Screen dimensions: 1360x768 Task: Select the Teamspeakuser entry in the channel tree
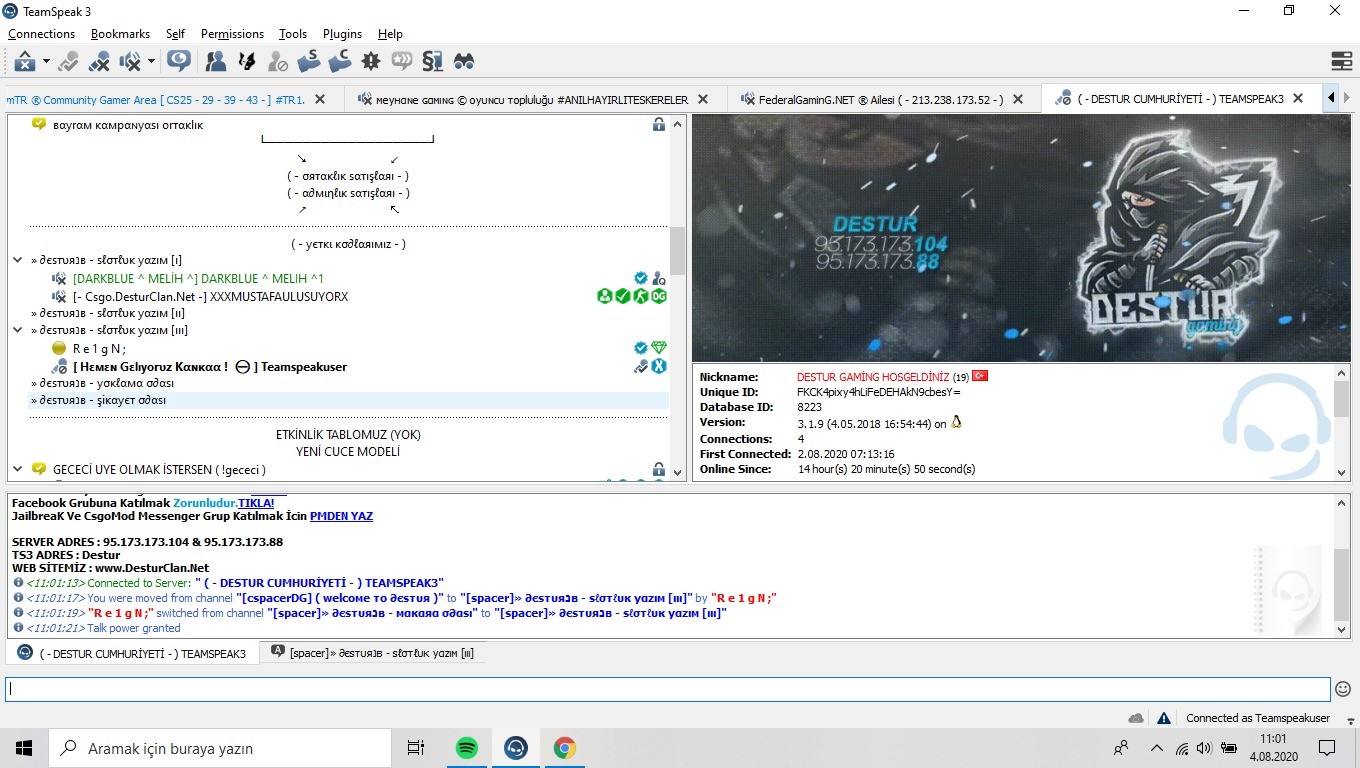point(210,367)
